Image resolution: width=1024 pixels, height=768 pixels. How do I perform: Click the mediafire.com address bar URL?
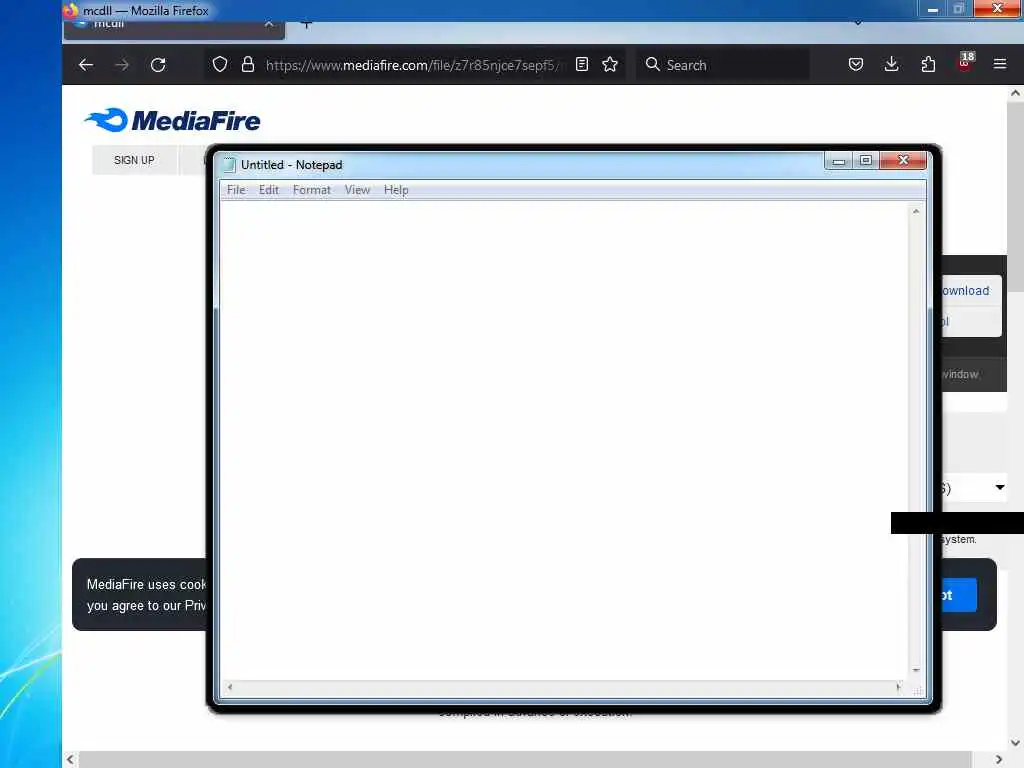click(411, 65)
